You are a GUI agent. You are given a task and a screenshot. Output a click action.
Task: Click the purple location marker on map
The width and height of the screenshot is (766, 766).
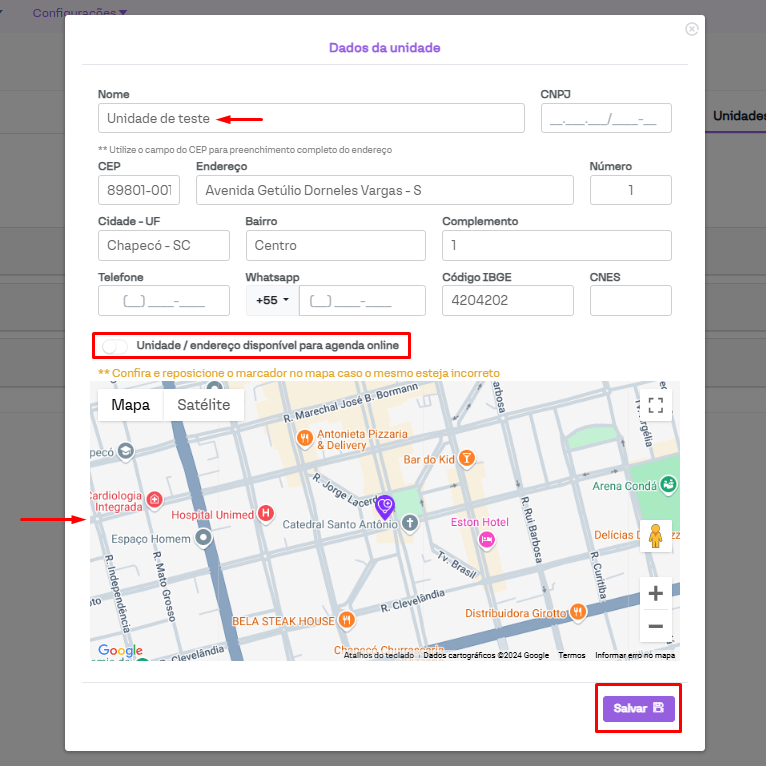tap(385, 507)
